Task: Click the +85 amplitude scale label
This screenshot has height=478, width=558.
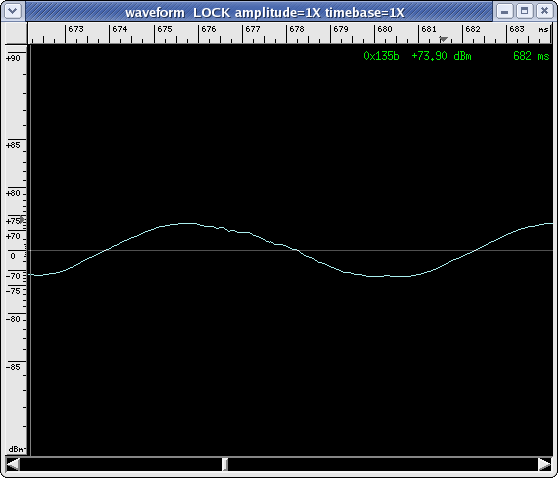Action: [x=13, y=145]
